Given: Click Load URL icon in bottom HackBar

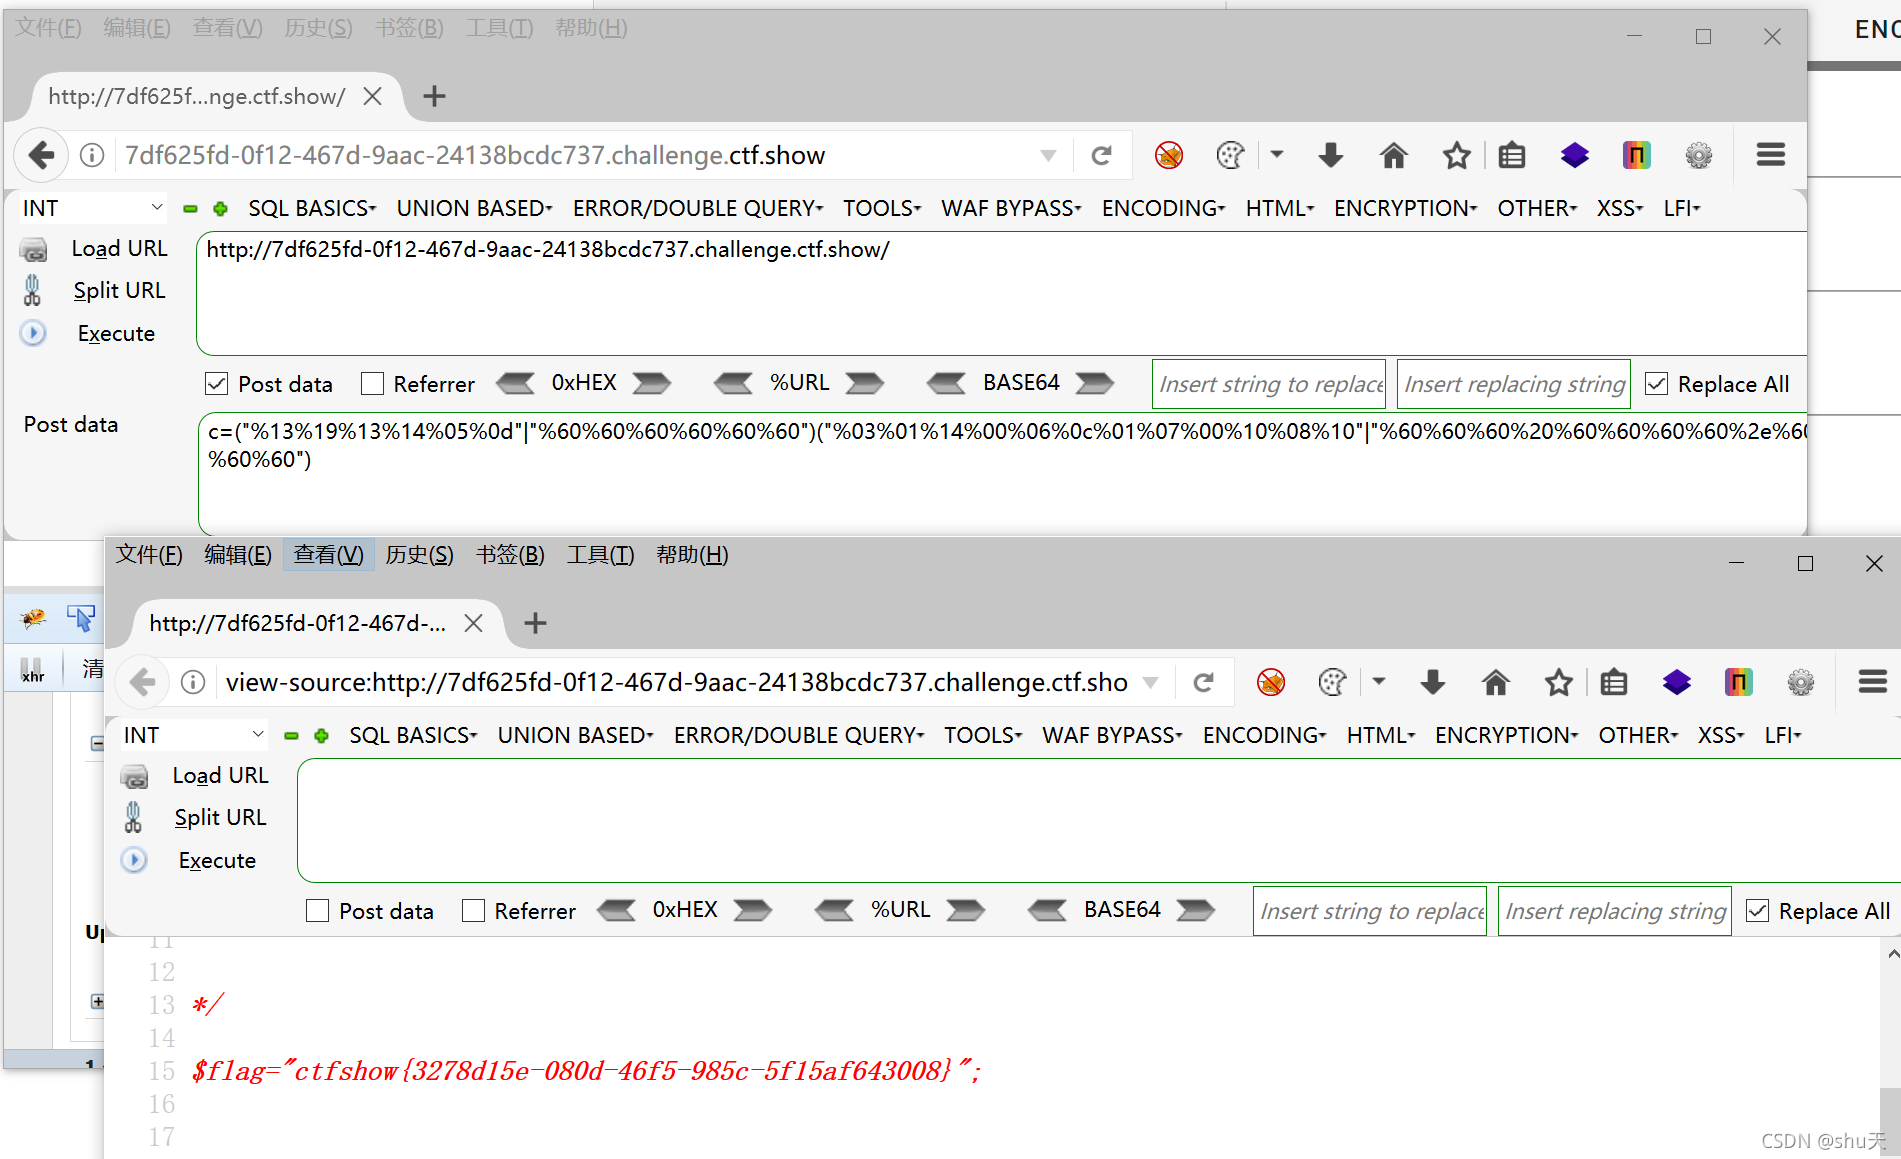Looking at the screenshot, I should click(135, 776).
